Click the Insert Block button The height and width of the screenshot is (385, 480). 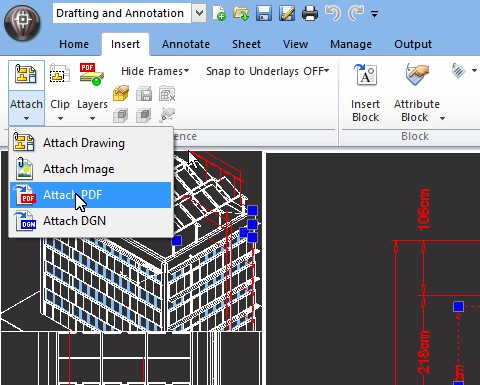pos(366,92)
